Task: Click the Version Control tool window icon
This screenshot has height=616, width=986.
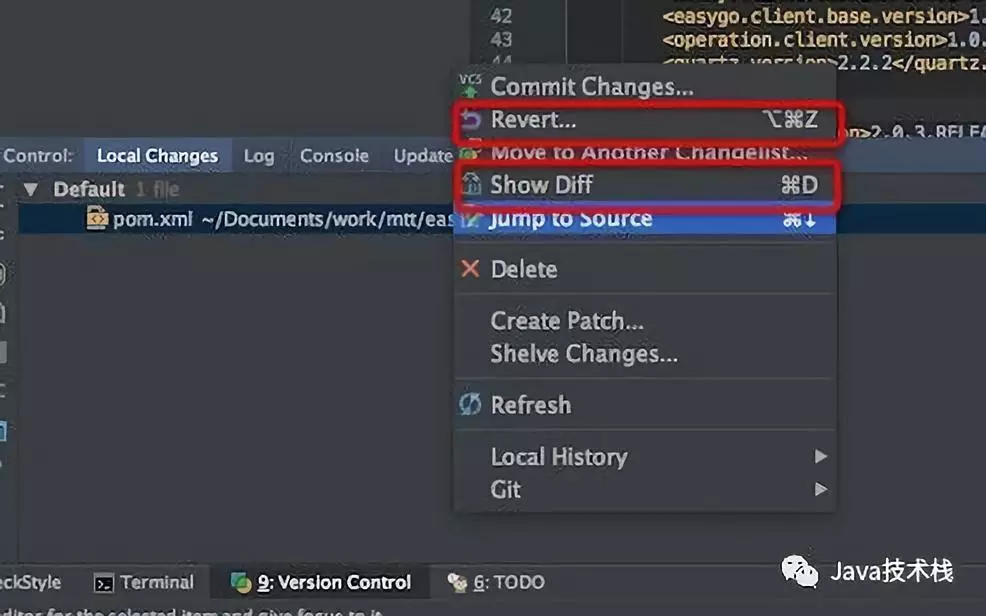Action: [241, 583]
